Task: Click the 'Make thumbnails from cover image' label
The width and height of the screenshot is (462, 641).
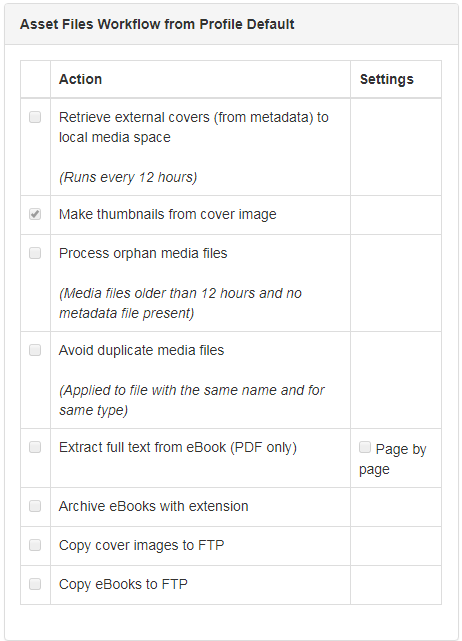Action: pos(168,214)
